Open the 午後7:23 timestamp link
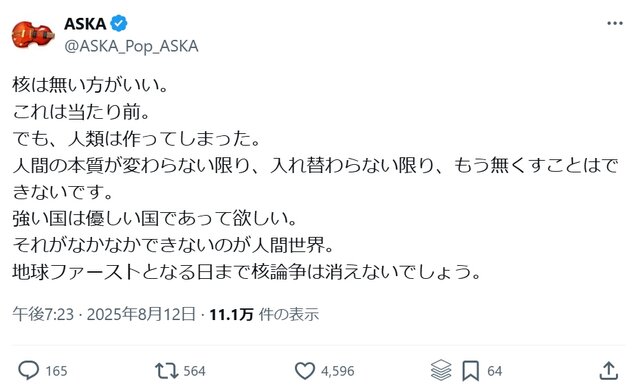 coord(43,315)
